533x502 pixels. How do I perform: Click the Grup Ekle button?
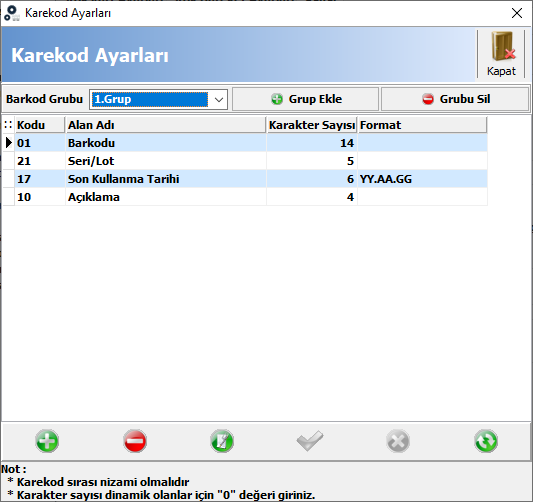(305, 99)
